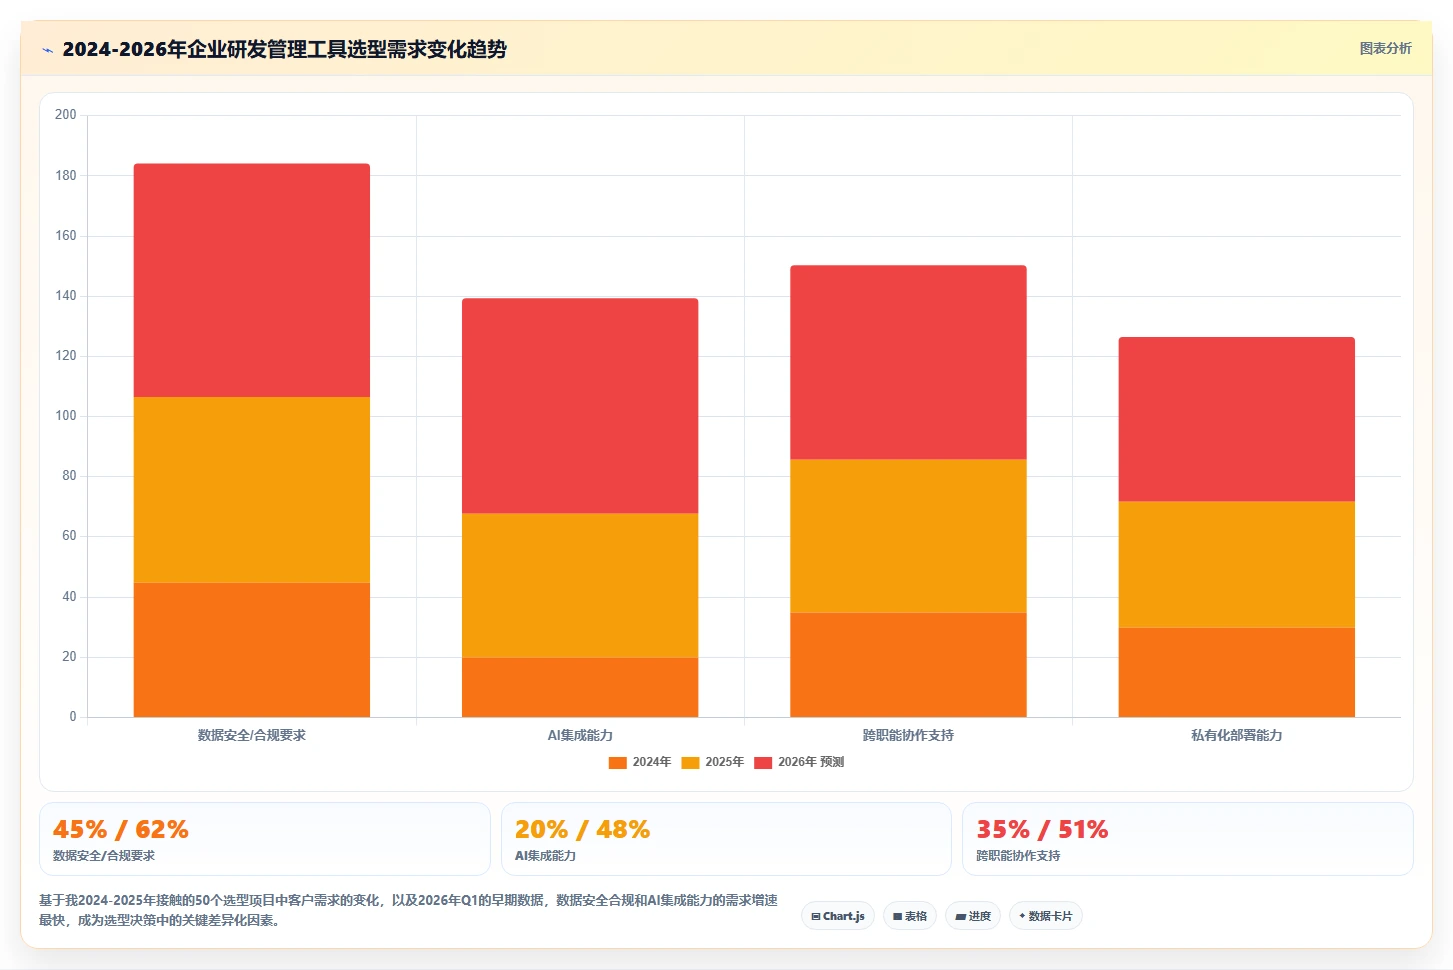Click the 2025 segment of AI集成能力 bar
The width and height of the screenshot is (1453, 970).
pyautogui.click(x=580, y=585)
